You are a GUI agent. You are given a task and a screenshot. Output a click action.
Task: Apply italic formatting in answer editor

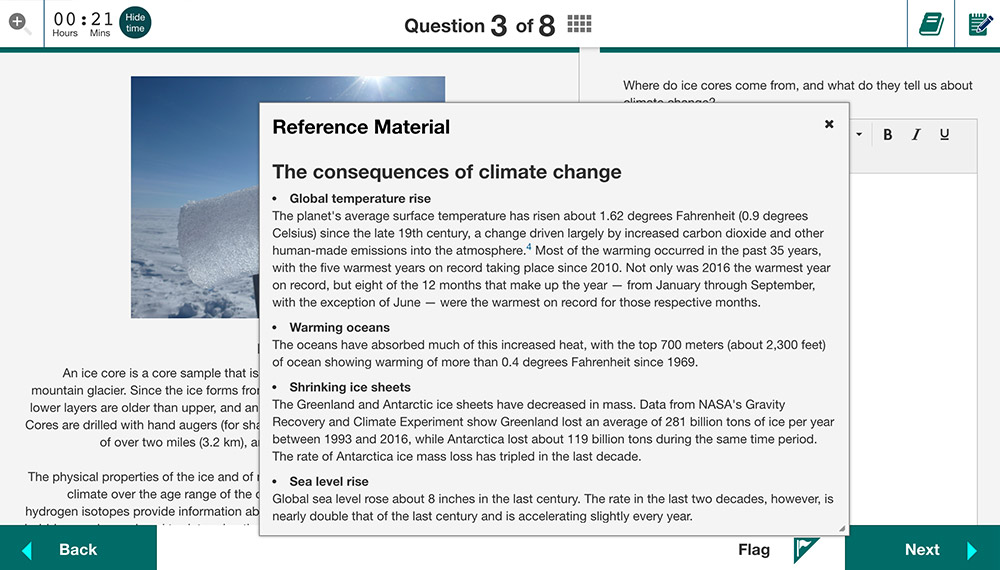[x=916, y=135]
